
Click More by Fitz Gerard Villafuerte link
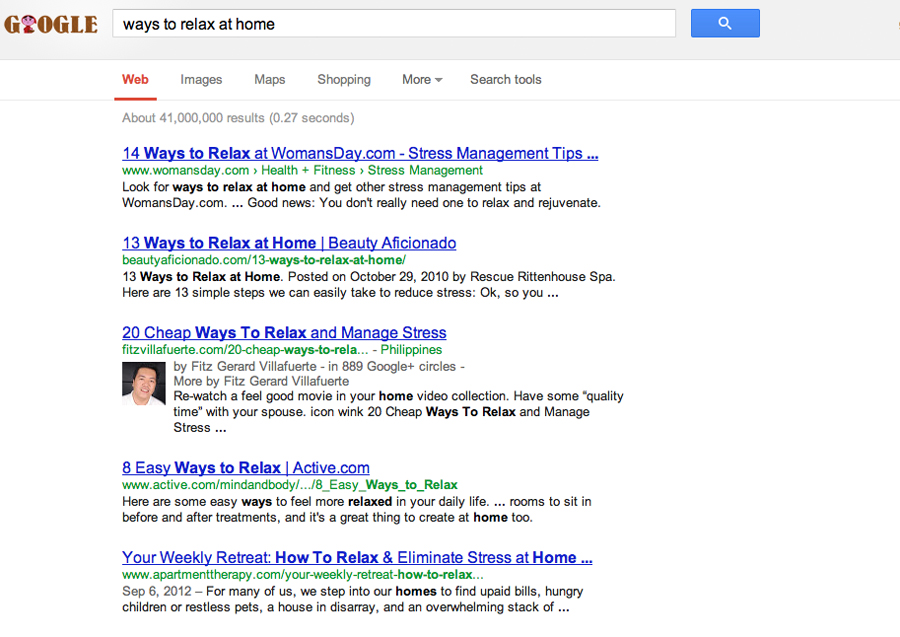261,381
